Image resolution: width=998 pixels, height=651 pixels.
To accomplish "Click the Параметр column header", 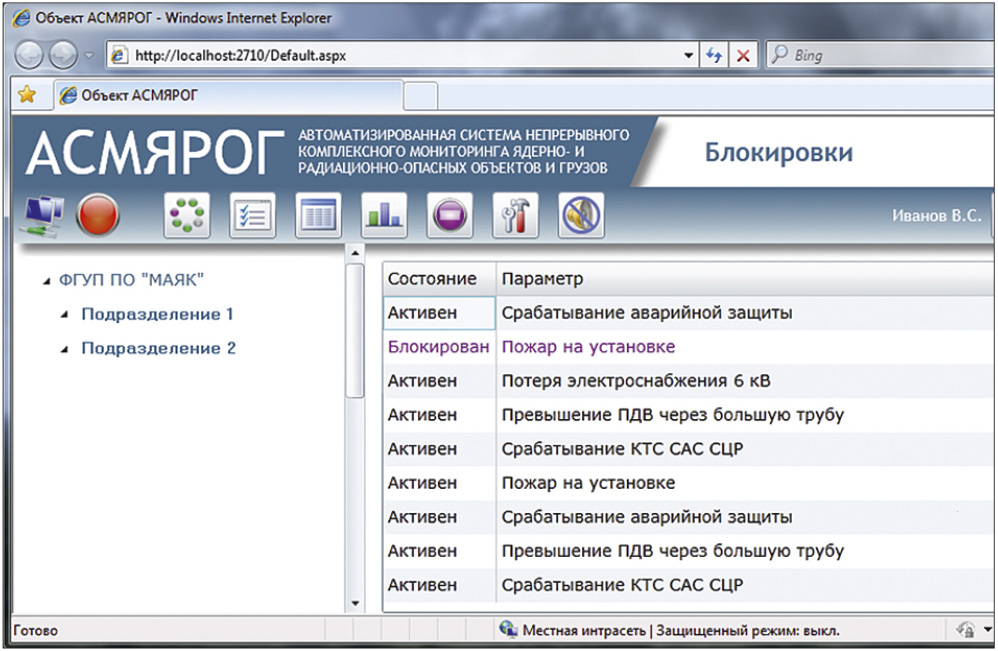I will click(746, 279).
